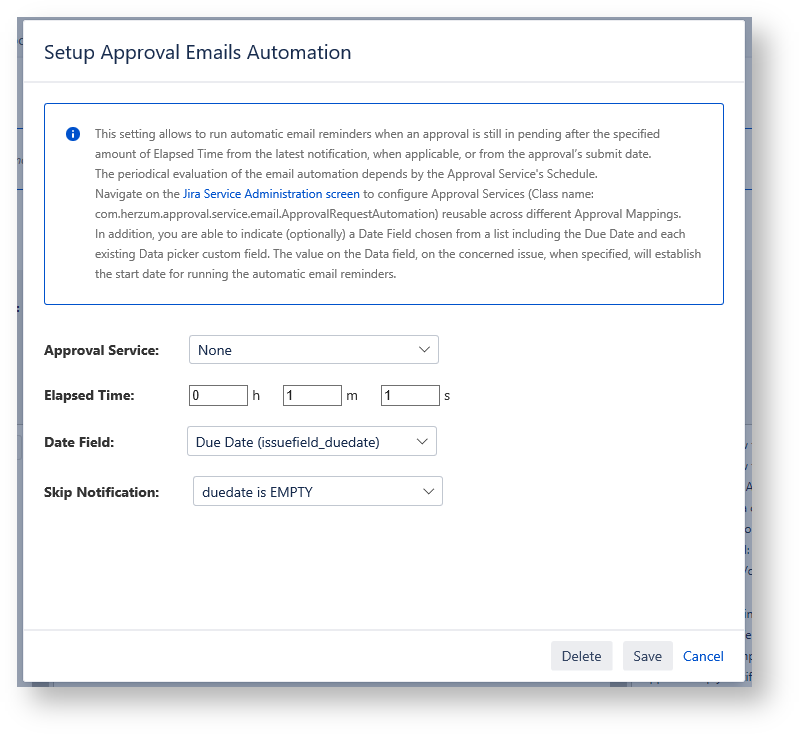This screenshot has height=735, width=800.
Task: Click the Approval Service field label
Action: pyautogui.click(x=101, y=350)
